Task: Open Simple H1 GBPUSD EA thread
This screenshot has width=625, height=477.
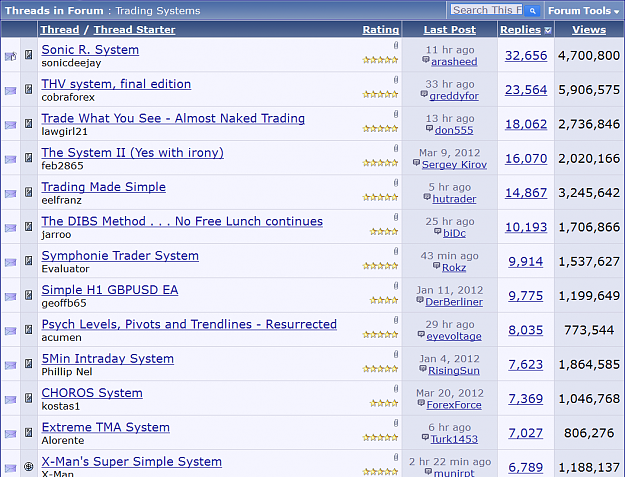Action: pyautogui.click(x=110, y=290)
